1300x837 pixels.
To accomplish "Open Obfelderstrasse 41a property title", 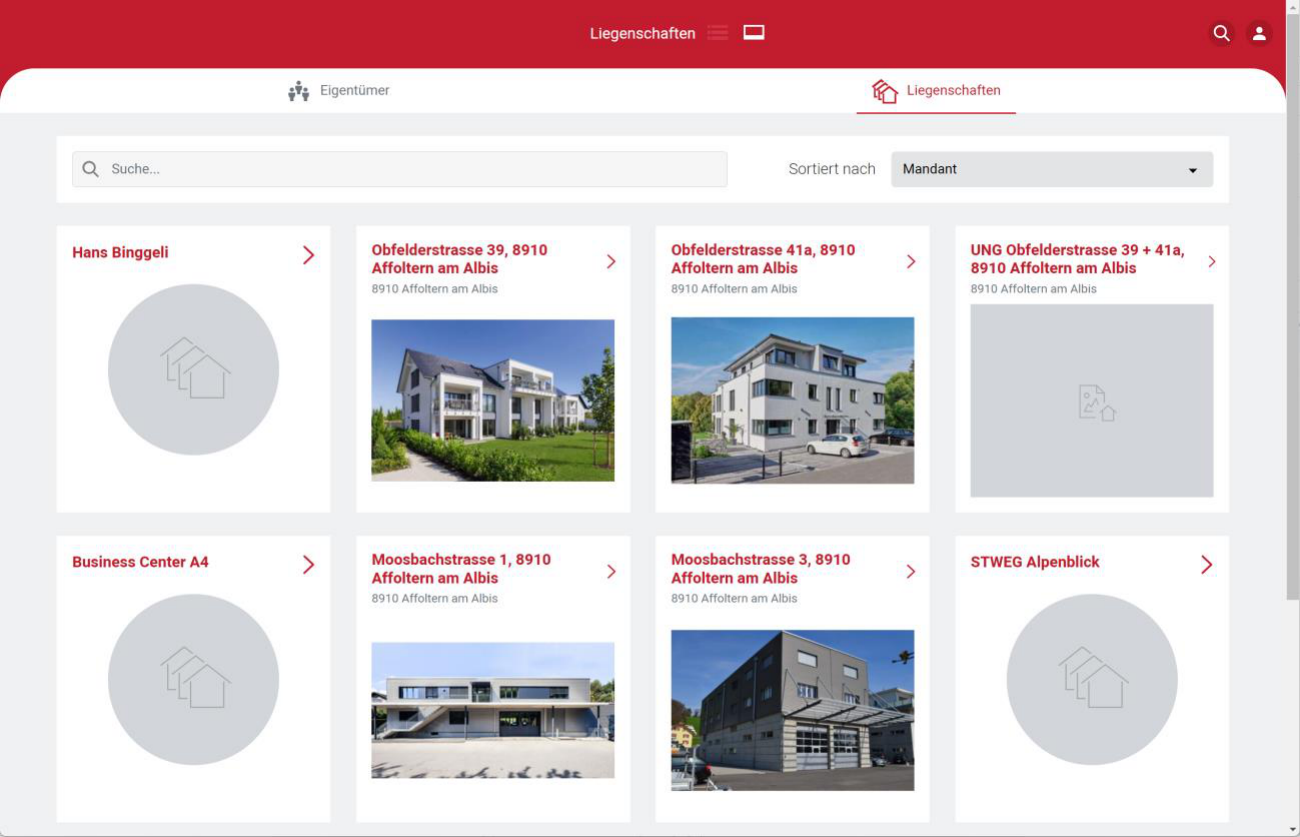I will coord(763,259).
